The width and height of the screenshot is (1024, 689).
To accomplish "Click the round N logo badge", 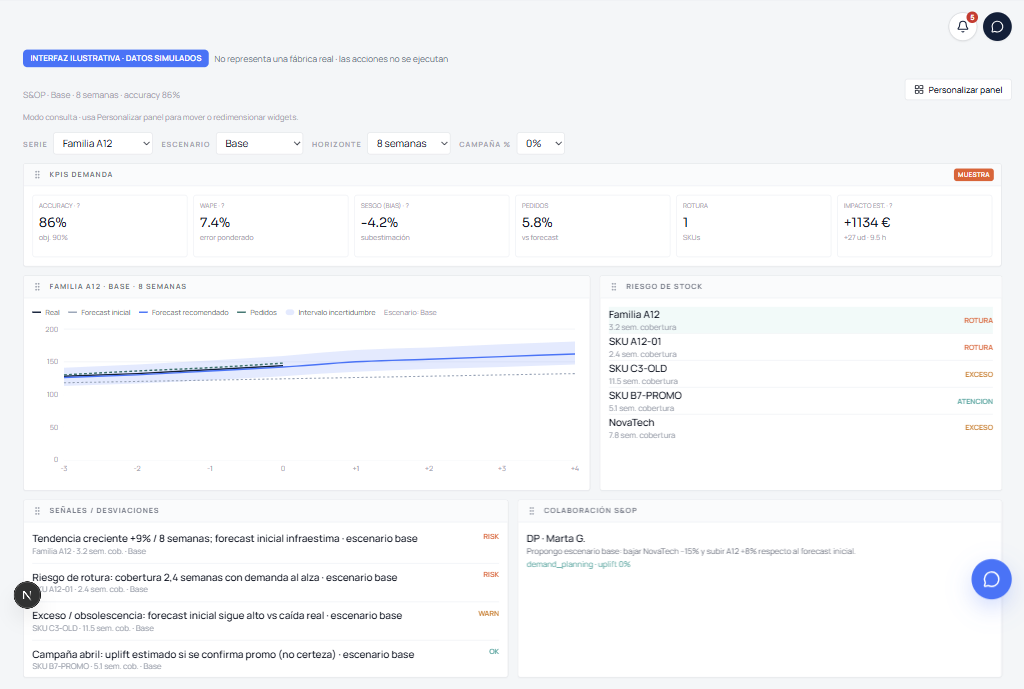I will (x=27, y=595).
